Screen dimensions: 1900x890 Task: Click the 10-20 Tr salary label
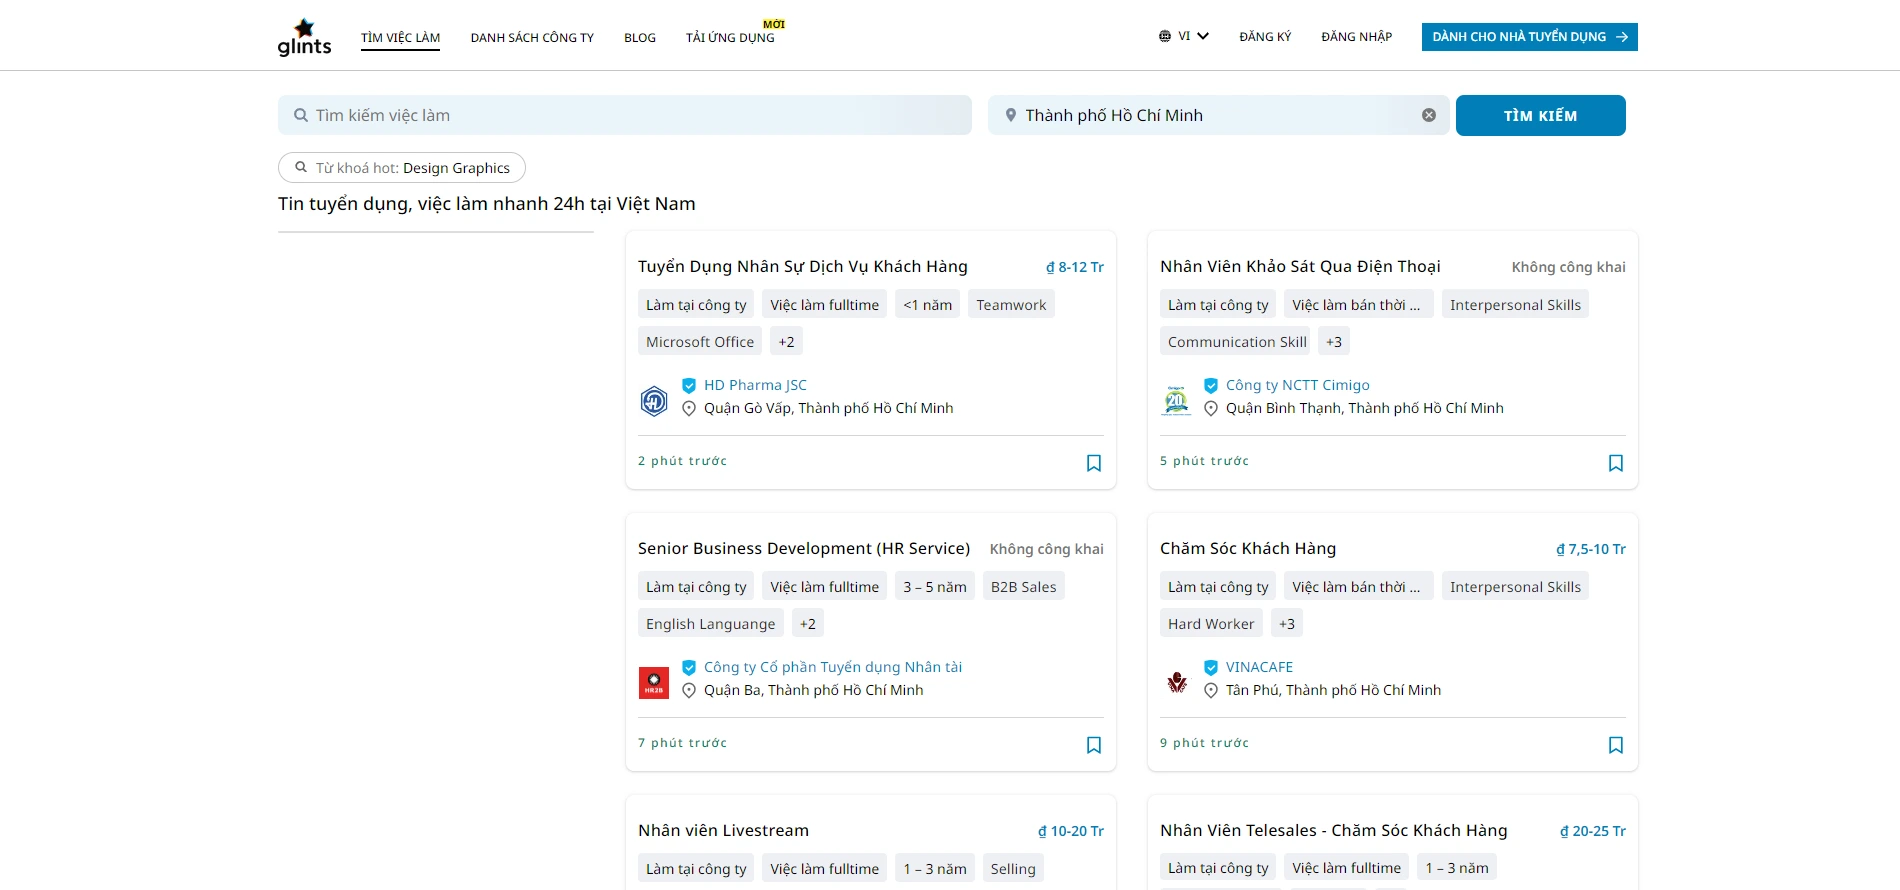pos(1071,831)
